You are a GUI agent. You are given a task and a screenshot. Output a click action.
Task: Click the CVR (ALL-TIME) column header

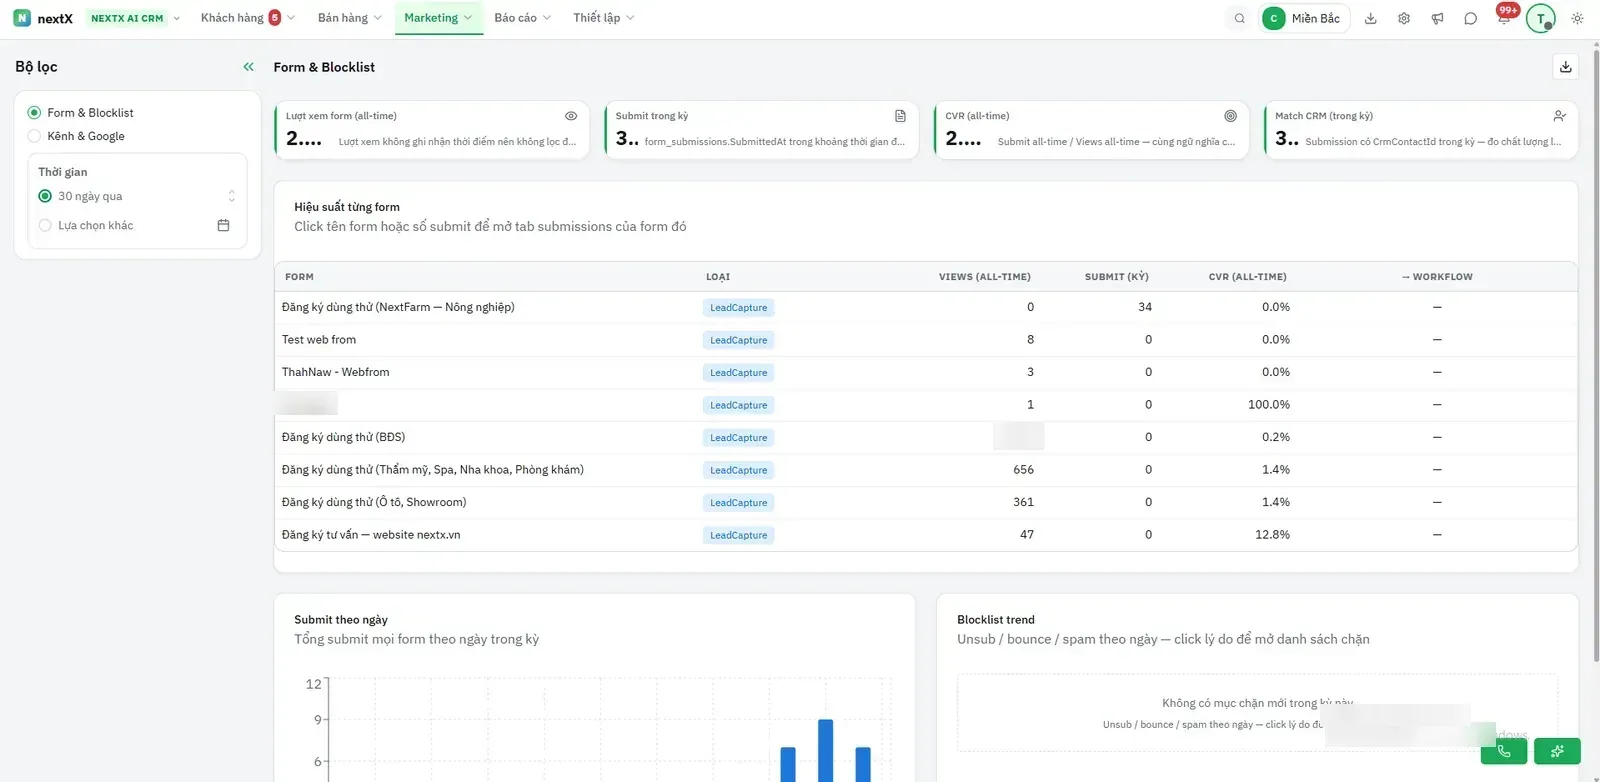[1247, 277]
